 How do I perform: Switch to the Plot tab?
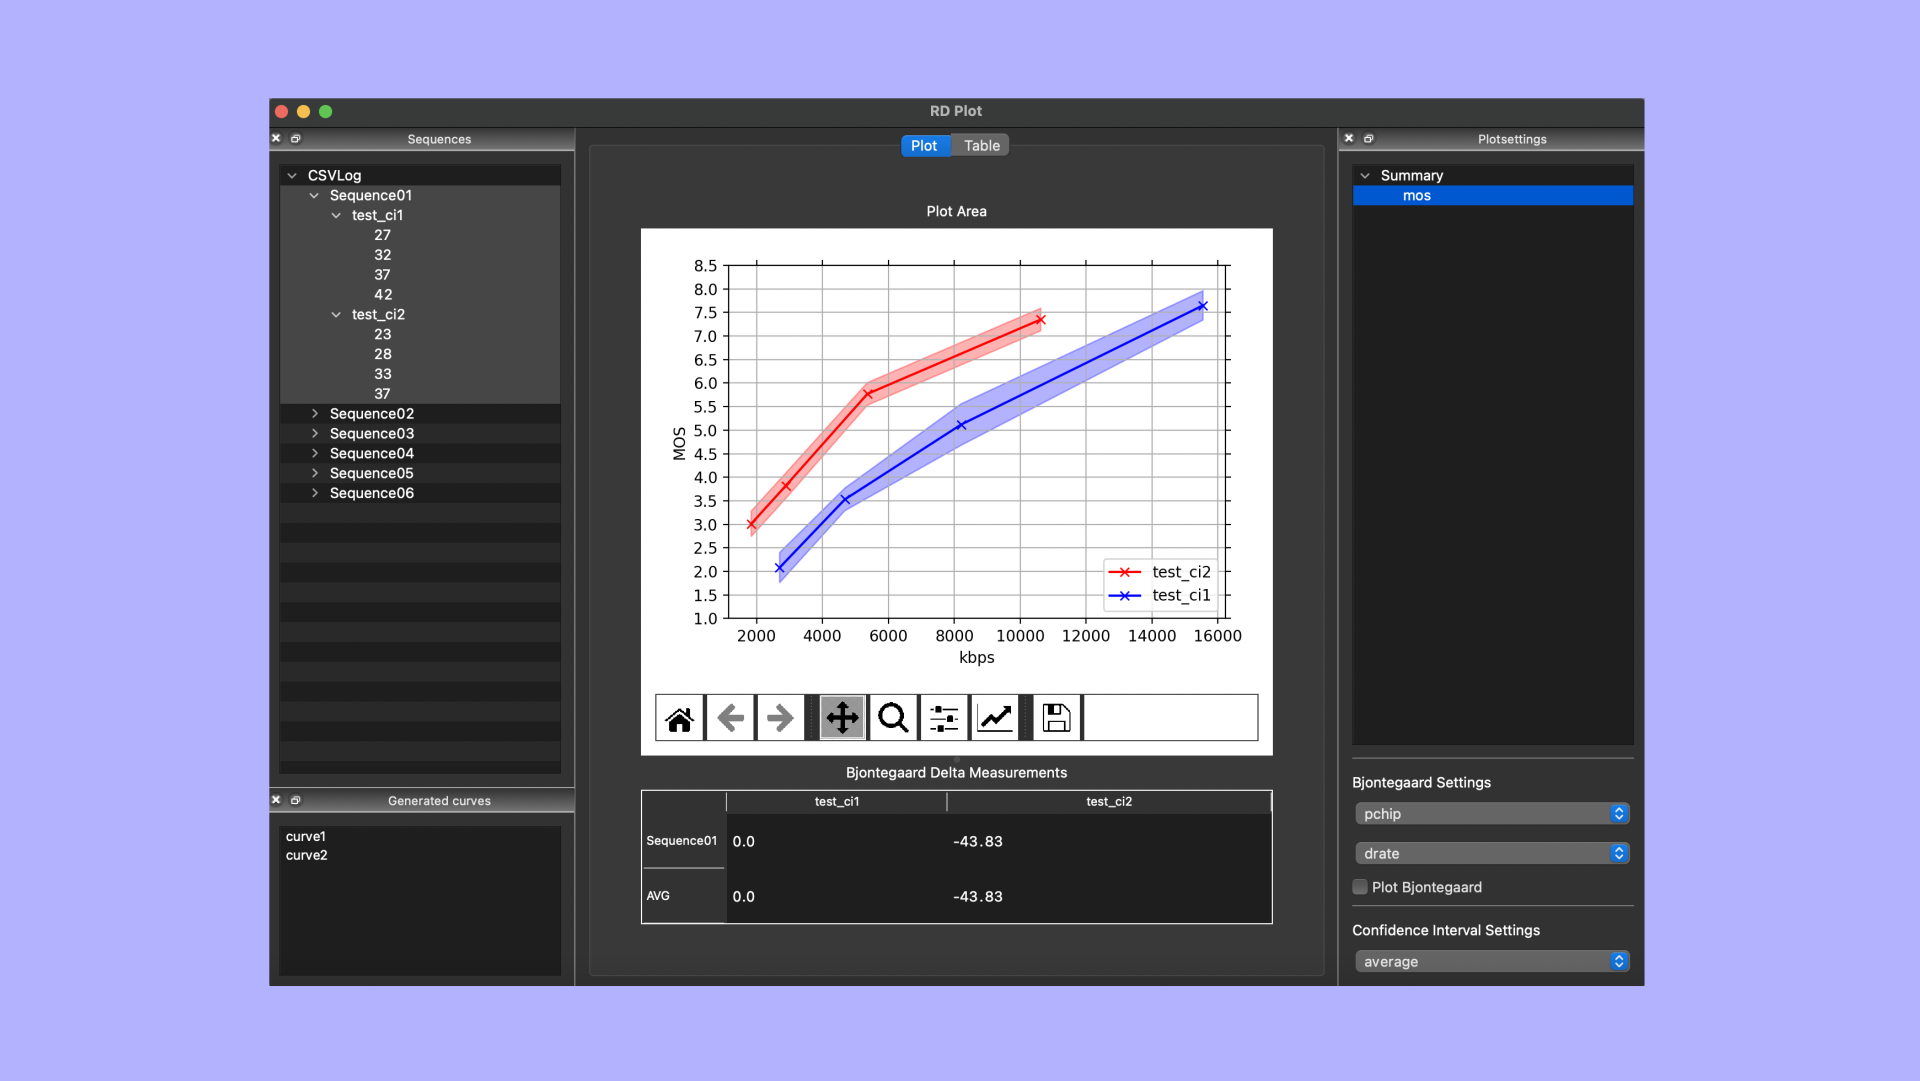[x=925, y=146]
